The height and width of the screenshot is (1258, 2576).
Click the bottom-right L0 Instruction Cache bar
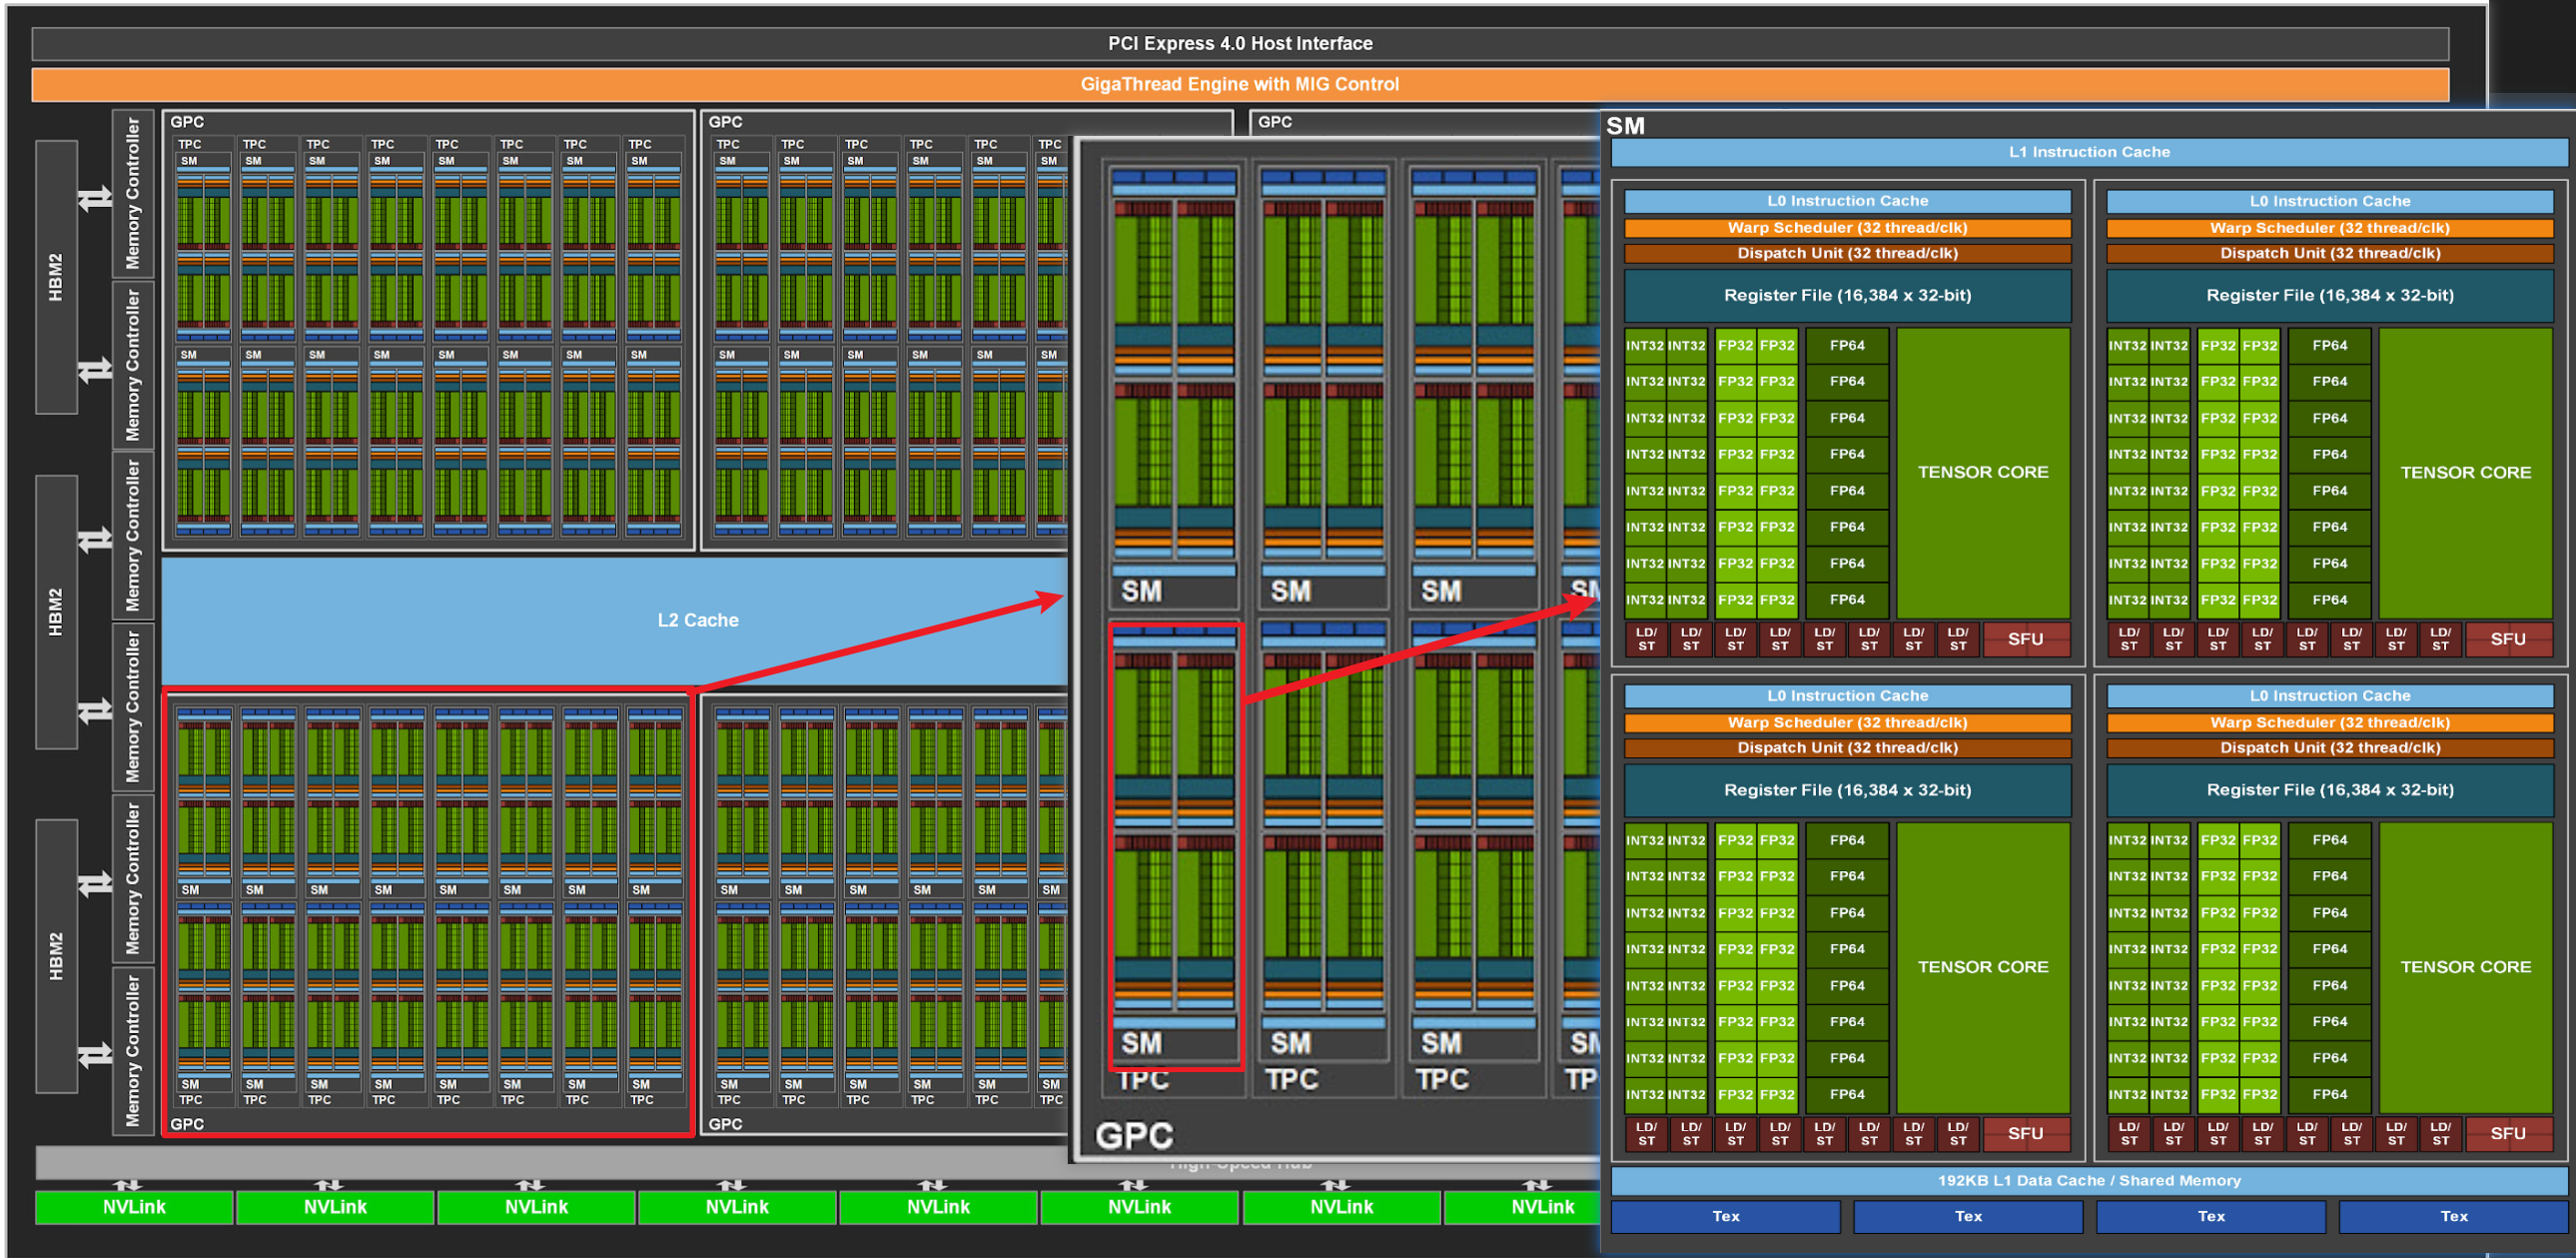[2329, 695]
